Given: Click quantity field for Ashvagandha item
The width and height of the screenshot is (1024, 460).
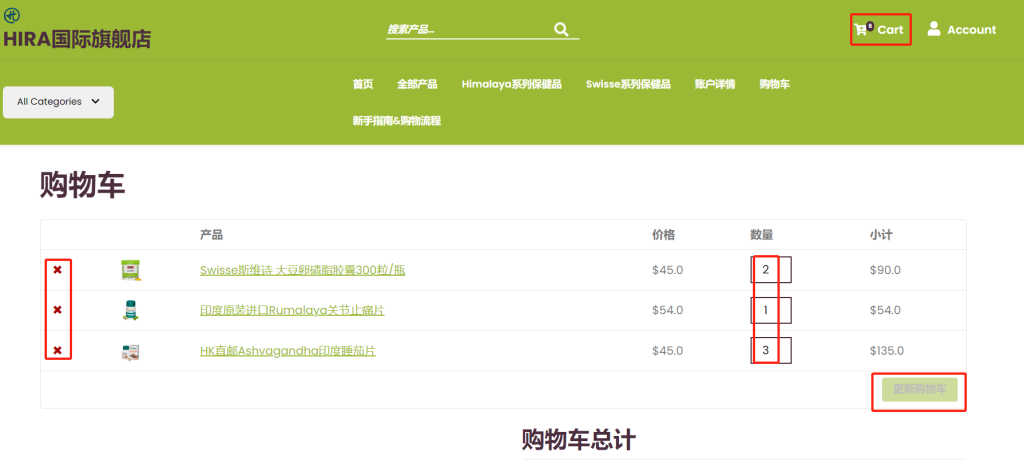Looking at the screenshot, I should tap(771, 351).
